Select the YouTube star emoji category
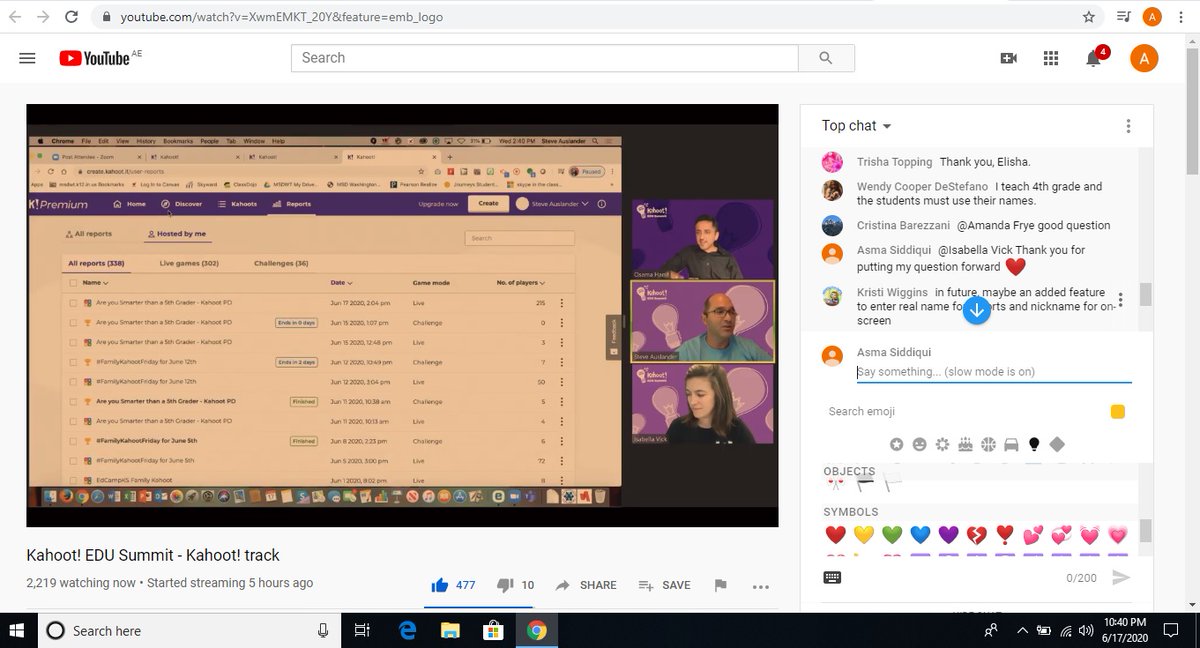Image resolution: width=1200 pixels, height=648 pixels. [x=896, y=444]
